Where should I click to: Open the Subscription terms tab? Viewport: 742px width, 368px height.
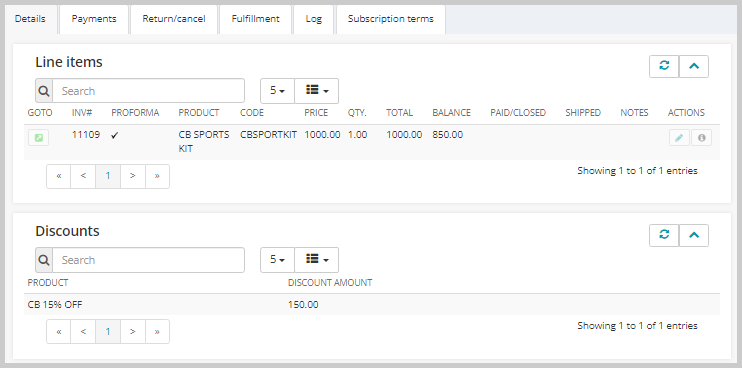click(x=390, y=19)
